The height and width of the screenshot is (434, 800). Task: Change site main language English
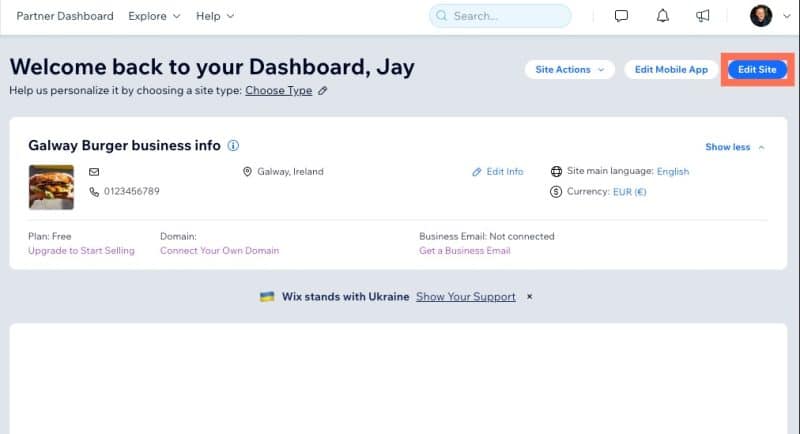click(672, 171)
